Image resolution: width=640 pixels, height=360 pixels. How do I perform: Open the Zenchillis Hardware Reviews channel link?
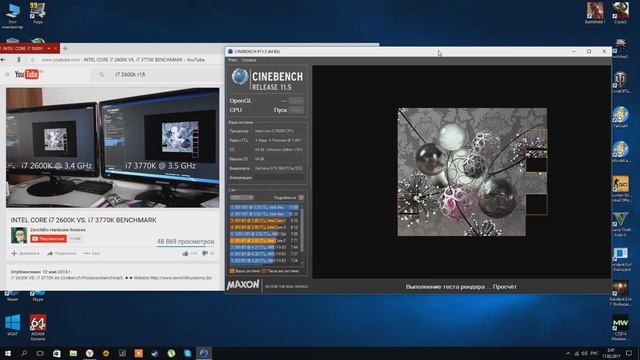click(x=58, y=230)
